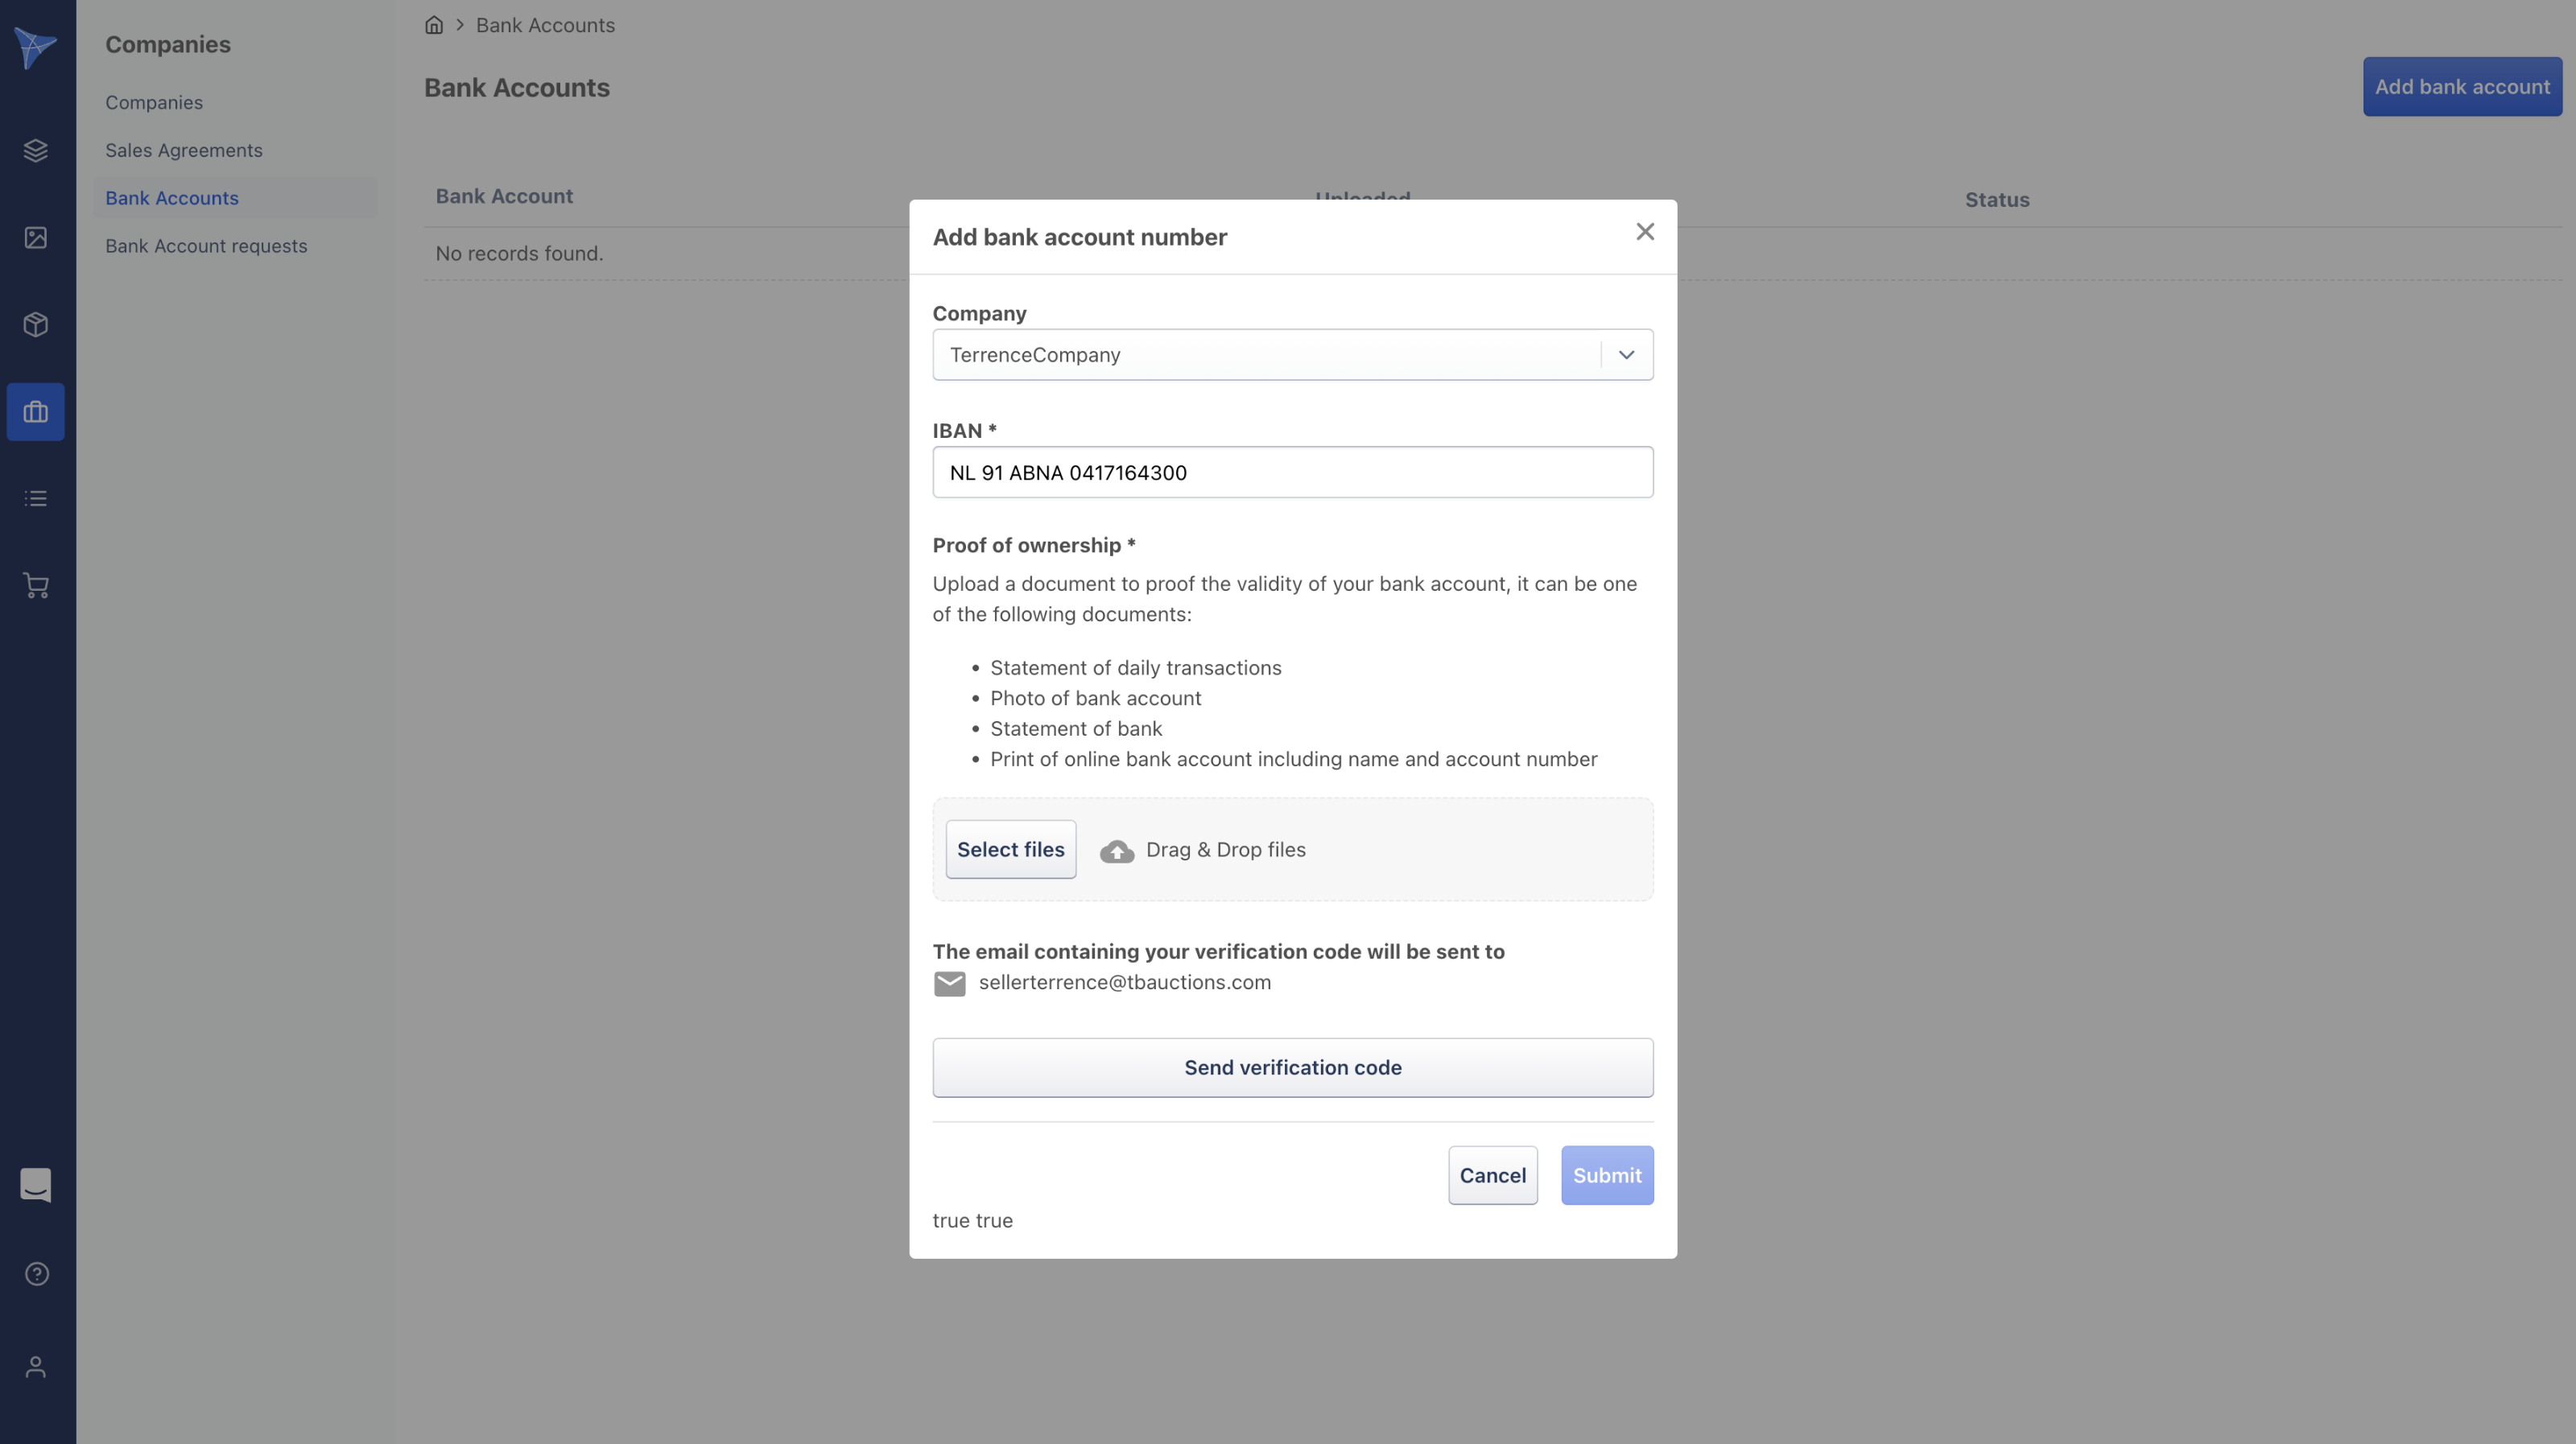Image resolution: width=2576 pixels, height=1444 pixels.
Task: Click the home icon in the breadcrumb
Action: coord(434,25)
